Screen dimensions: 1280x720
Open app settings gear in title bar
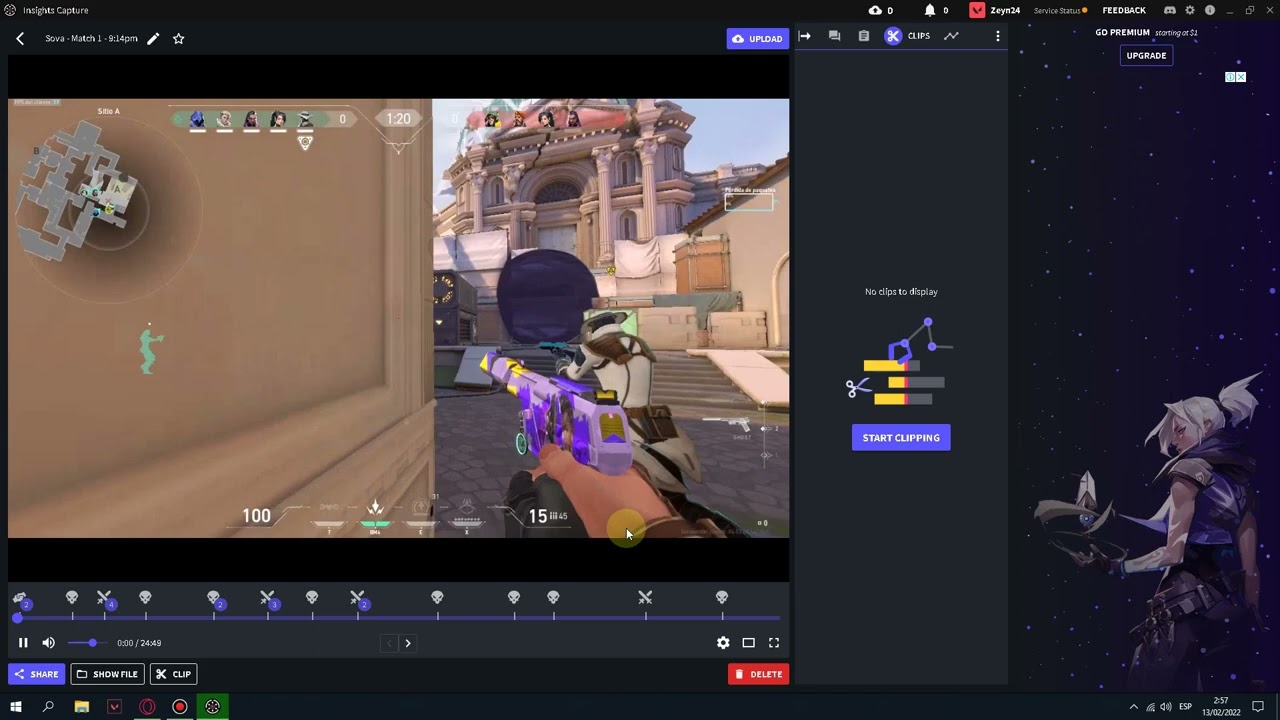(x=1190, y=10)
